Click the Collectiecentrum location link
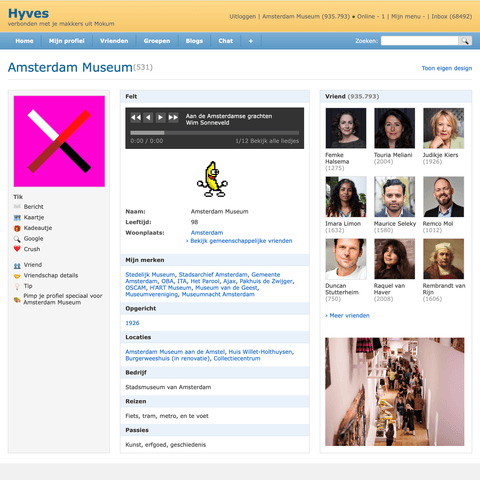480x480 pixels. [237, 358]
